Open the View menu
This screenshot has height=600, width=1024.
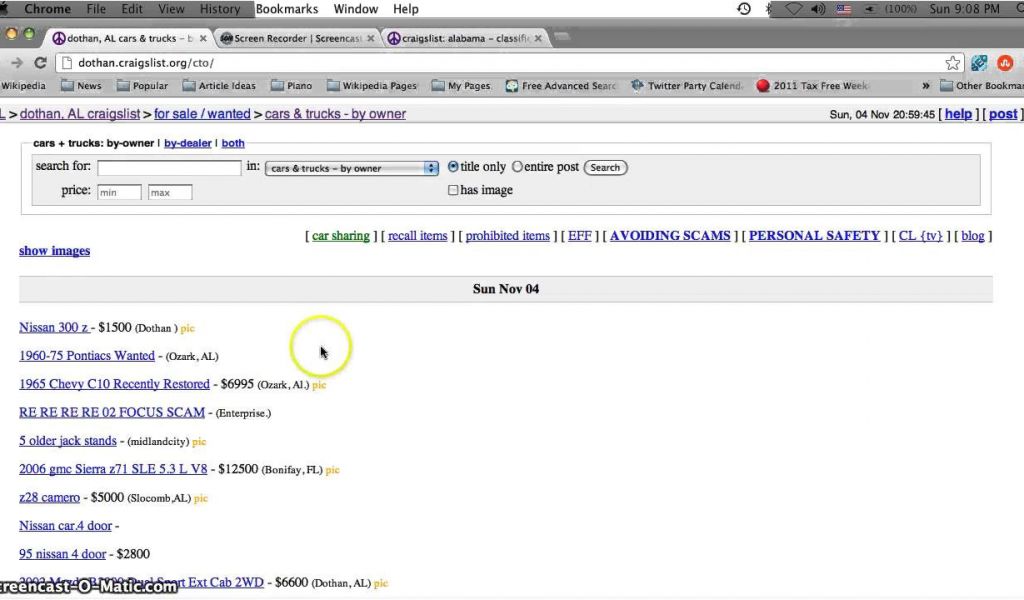coord(171,9)
